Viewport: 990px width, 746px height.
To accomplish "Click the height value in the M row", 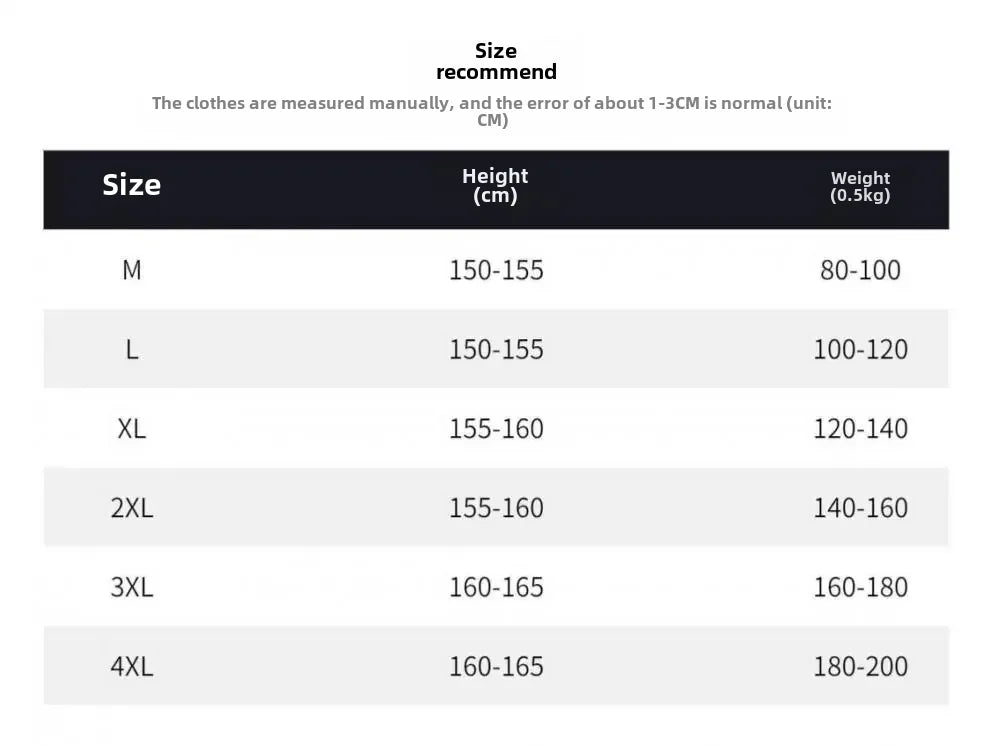I will 496,270.
